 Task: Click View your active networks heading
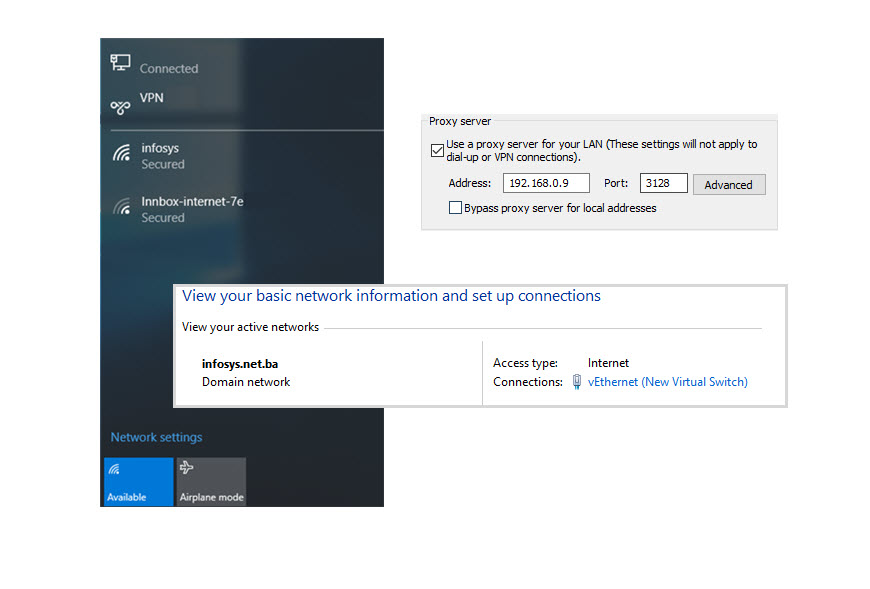(250, 327)
